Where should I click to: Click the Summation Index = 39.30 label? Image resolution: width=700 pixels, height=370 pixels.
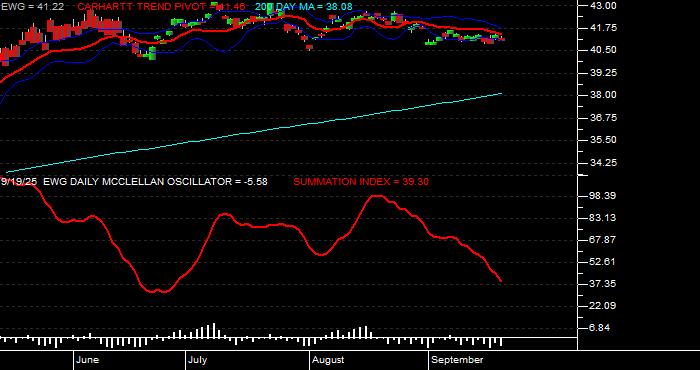(x=361, y=182)
